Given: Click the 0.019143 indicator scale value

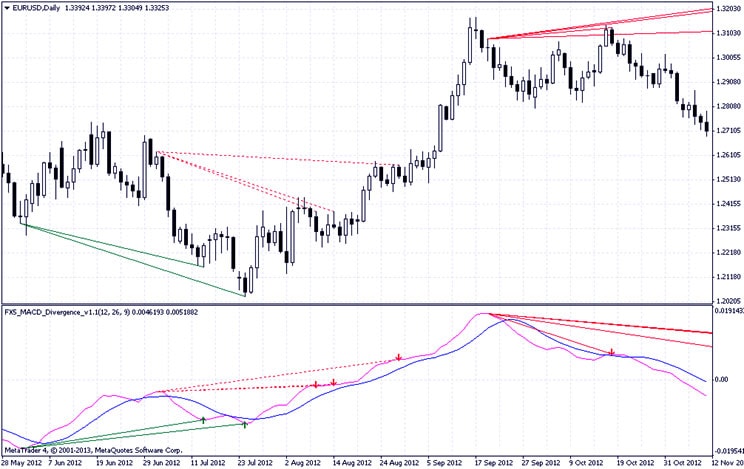Looking at the screenshot, I should click(x=727, y=311).
